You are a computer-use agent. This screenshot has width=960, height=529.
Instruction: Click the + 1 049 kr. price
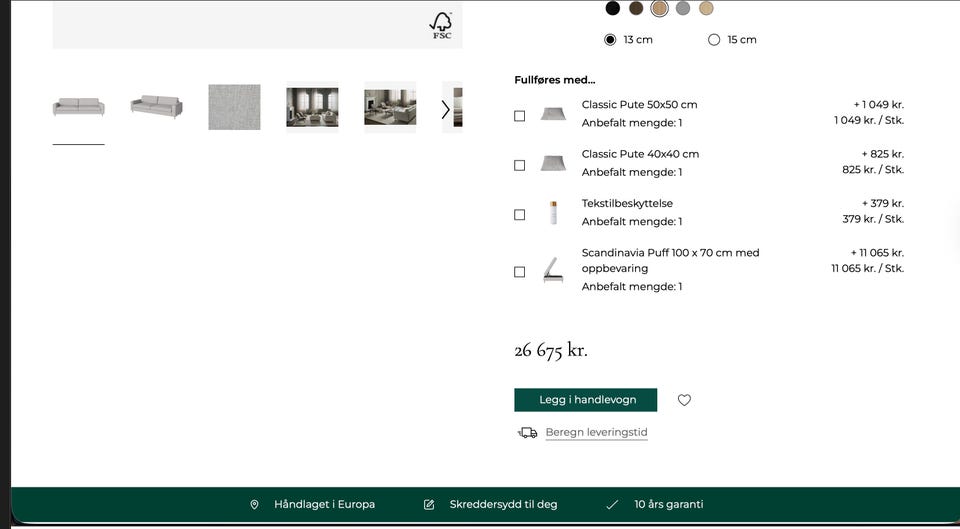(879, 105)
